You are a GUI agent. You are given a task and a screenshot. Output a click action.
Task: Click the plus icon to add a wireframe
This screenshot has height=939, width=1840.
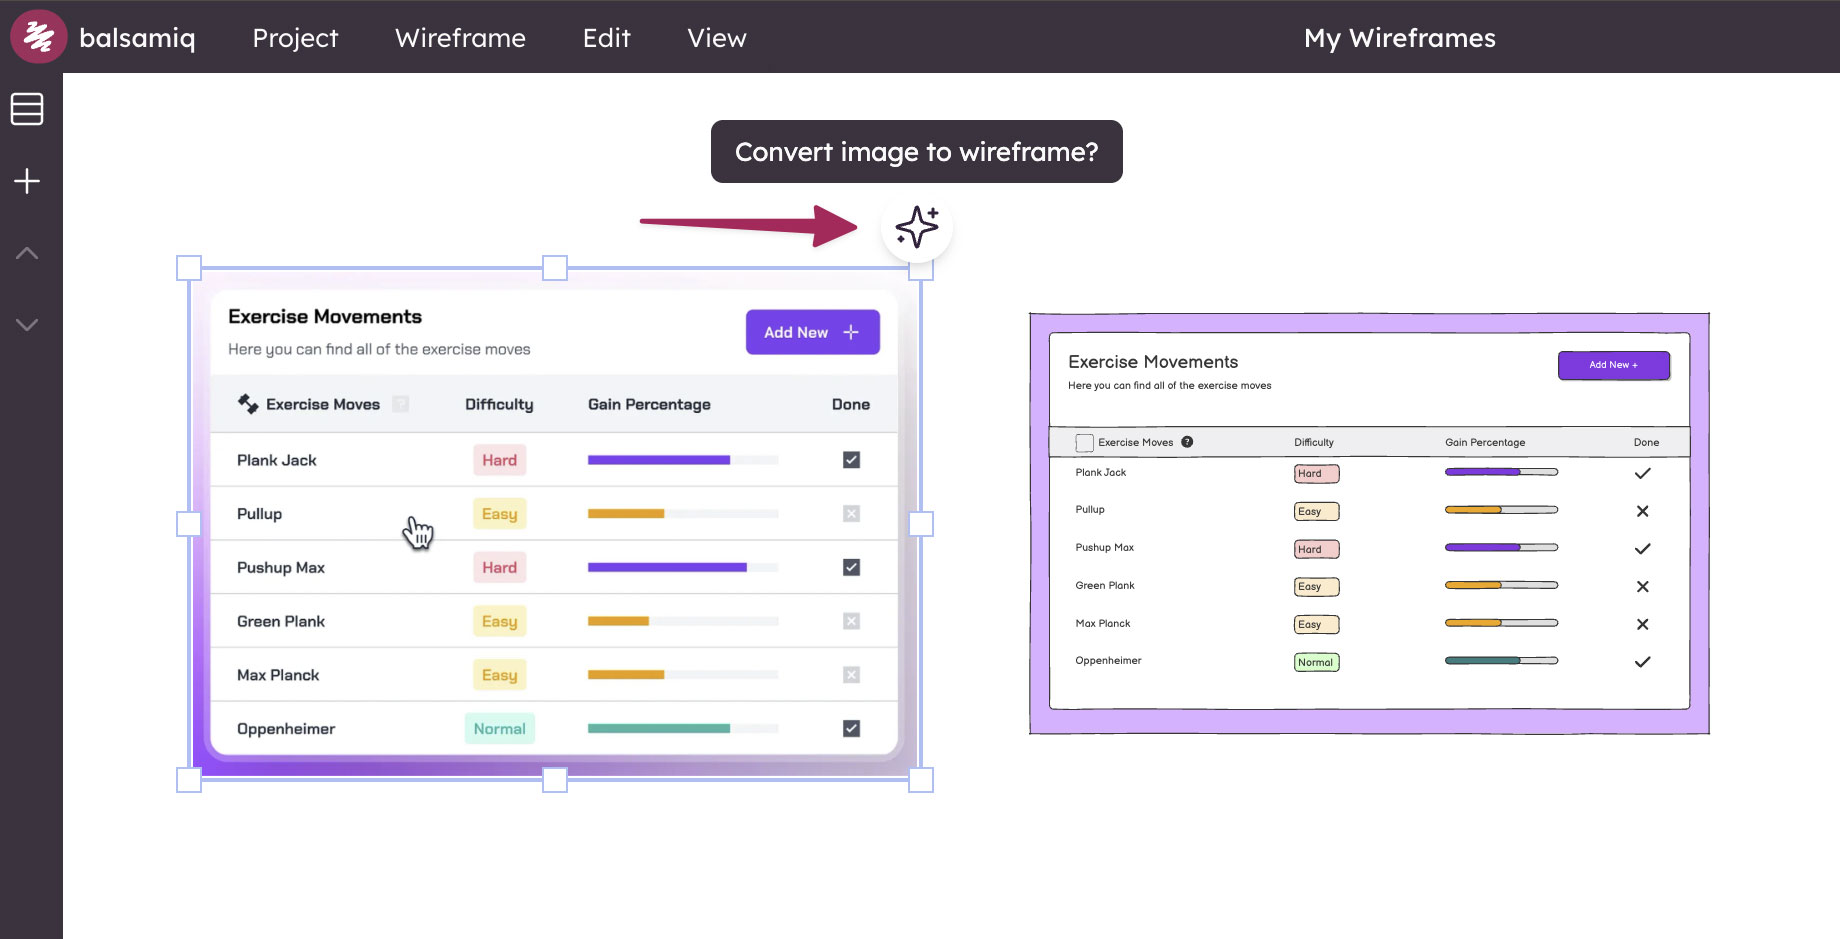27,181
